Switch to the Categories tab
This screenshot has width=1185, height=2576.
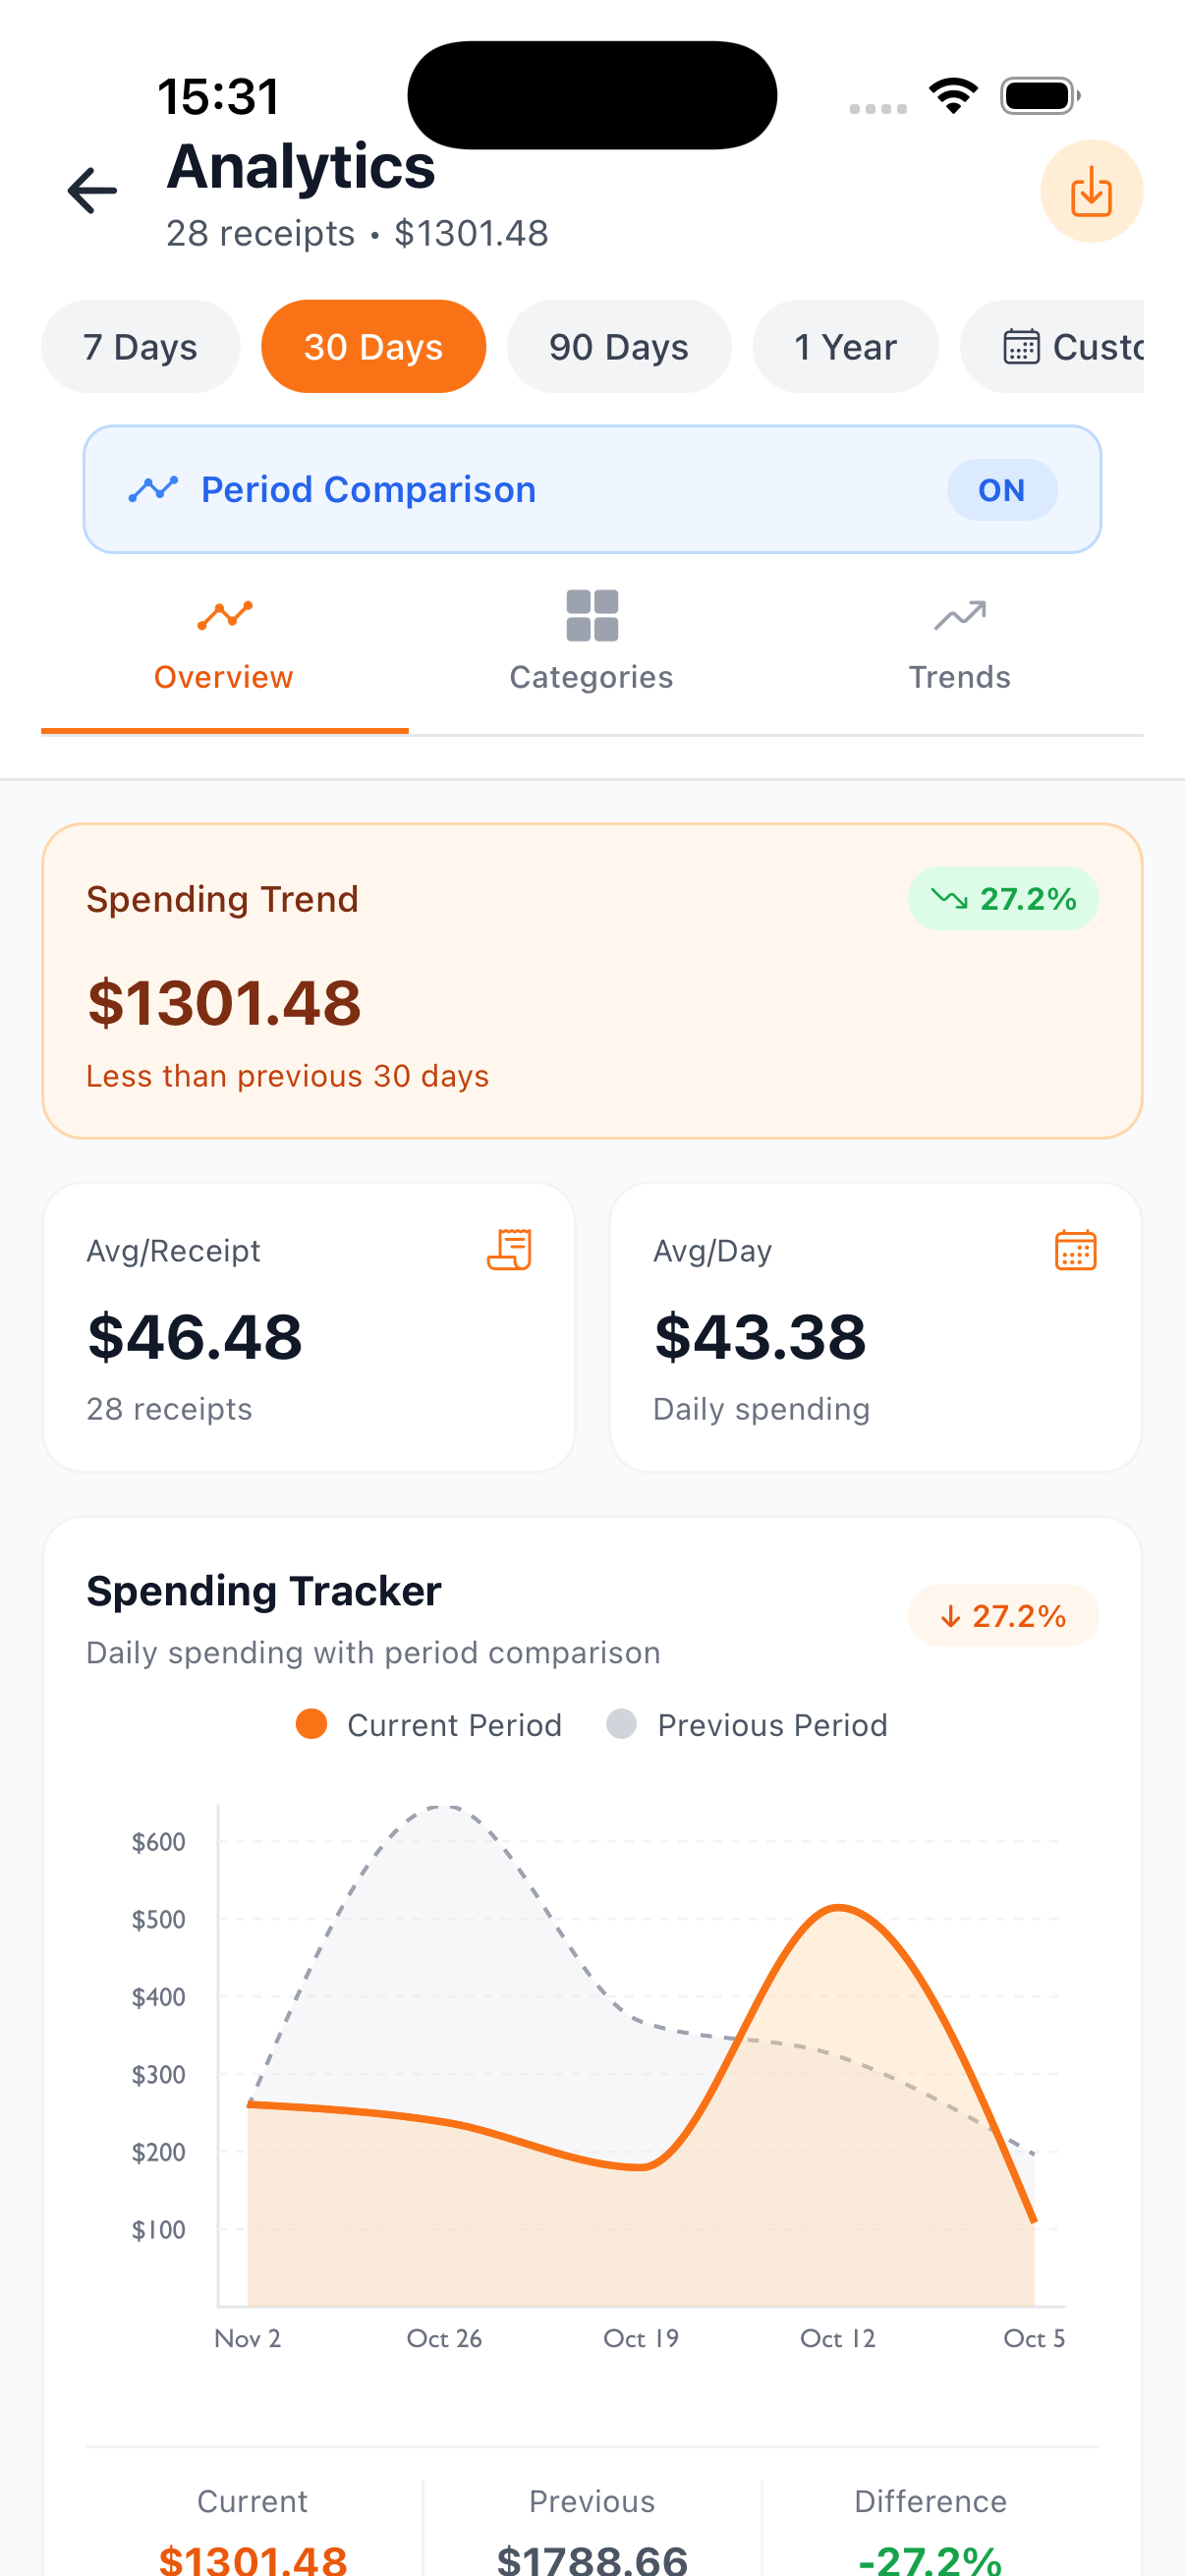tap(591, 650)
